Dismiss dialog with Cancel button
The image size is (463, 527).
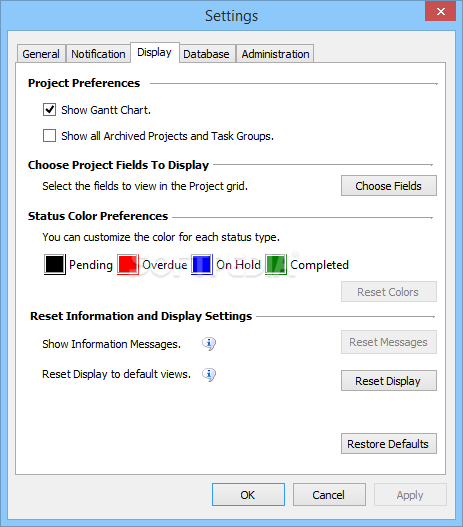(x=329, y=495)
